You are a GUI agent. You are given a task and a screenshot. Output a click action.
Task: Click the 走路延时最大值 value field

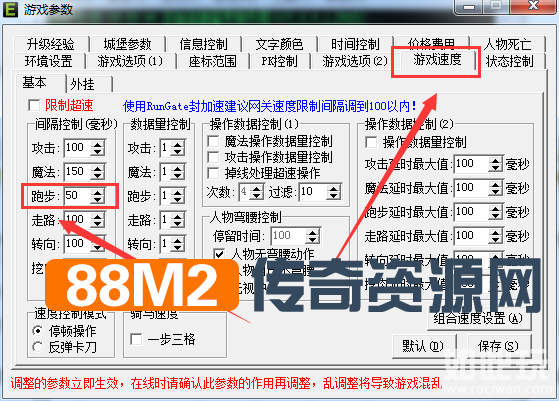click(x=471, y=236)
